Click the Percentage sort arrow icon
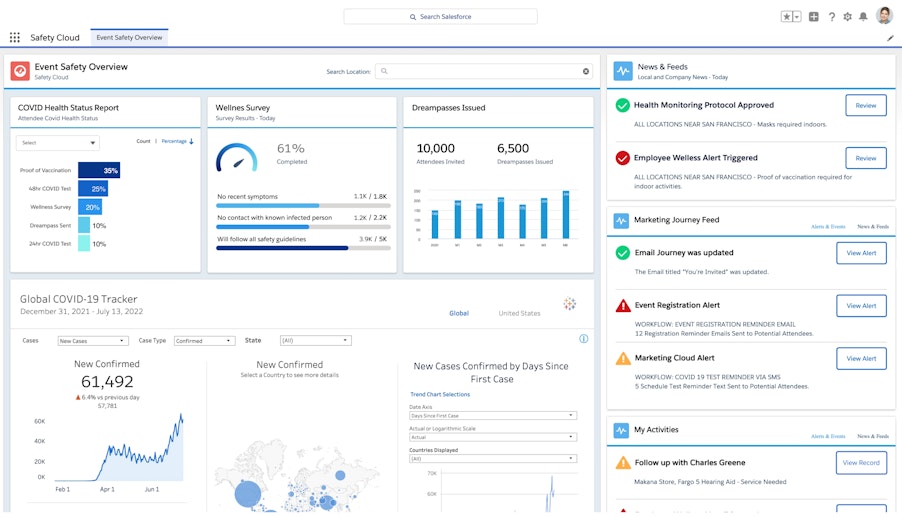 [192, 141]
